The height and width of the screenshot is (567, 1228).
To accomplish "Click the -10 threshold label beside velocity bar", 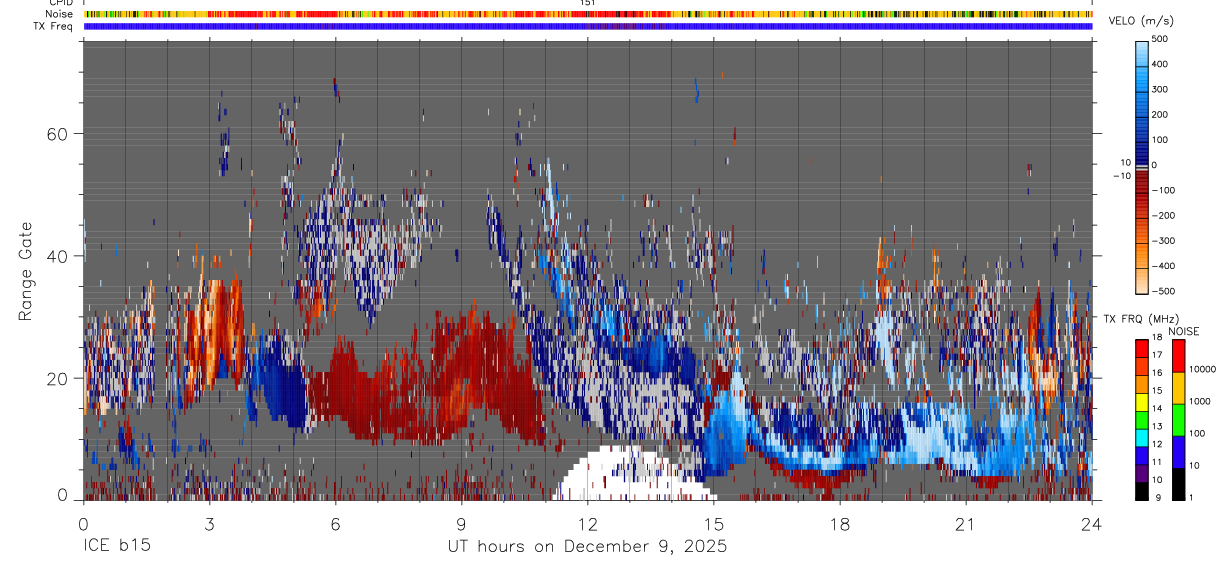I will pos(1121,175).
